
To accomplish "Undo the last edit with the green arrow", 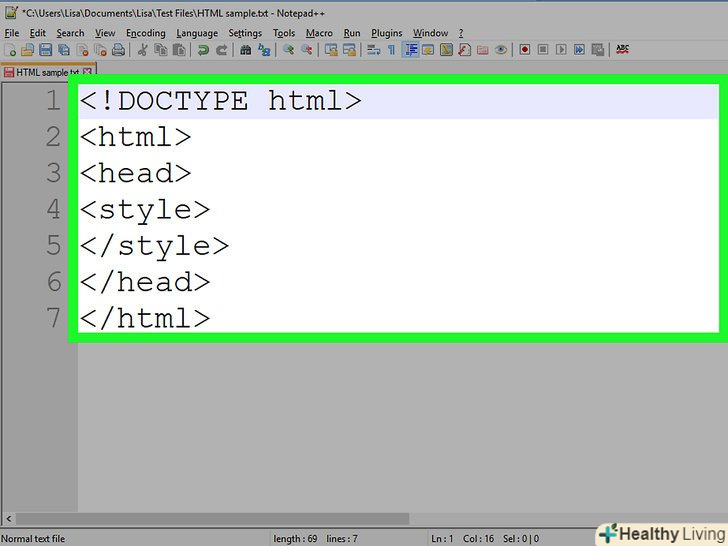I will [x=203, y=50].
